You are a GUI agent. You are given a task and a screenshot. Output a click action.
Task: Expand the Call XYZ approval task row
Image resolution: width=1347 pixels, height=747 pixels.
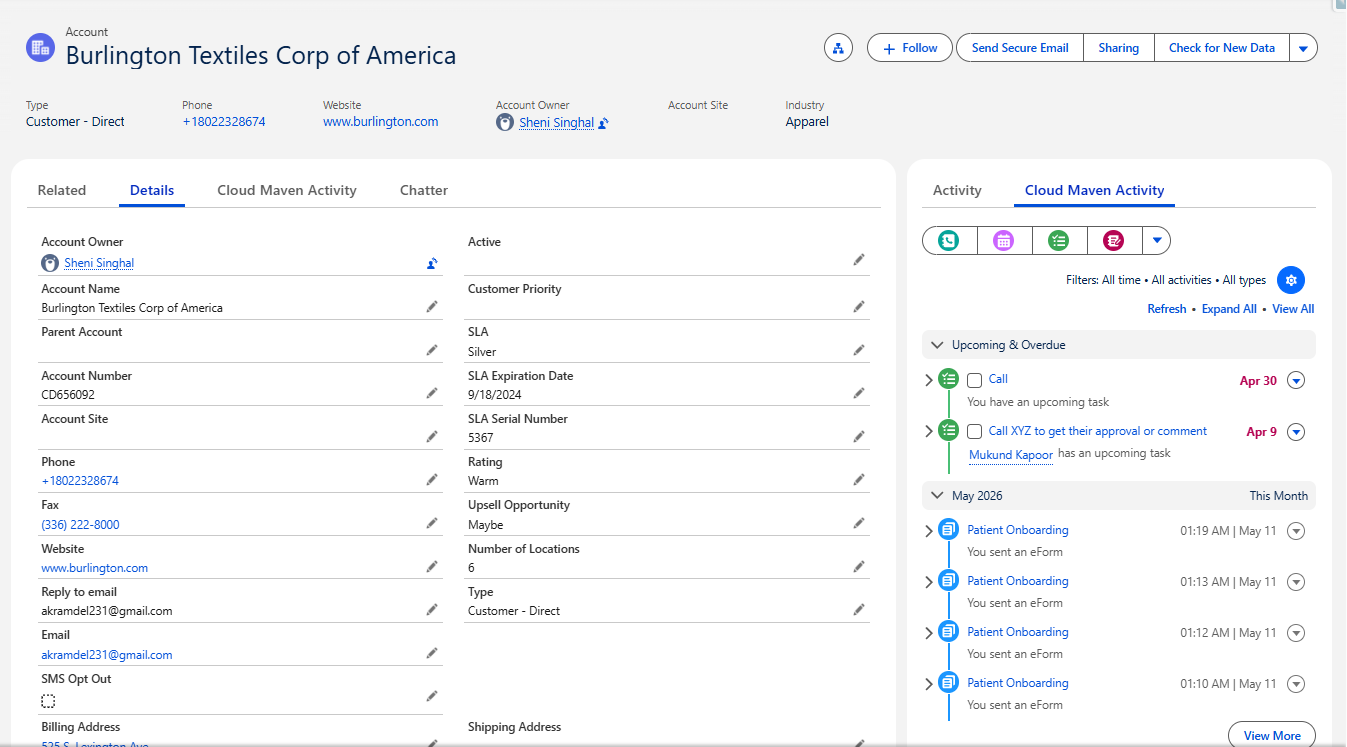tap(929, 432)
